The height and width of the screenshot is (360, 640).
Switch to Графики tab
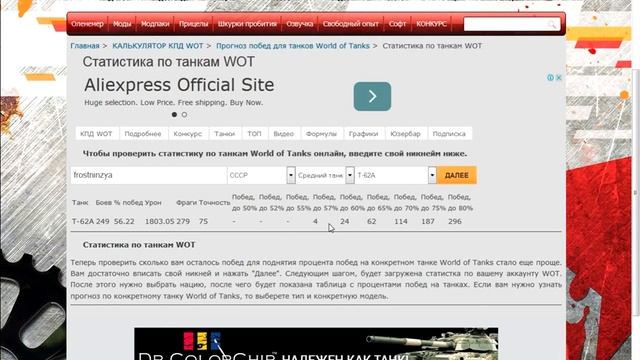coord(363,133)
